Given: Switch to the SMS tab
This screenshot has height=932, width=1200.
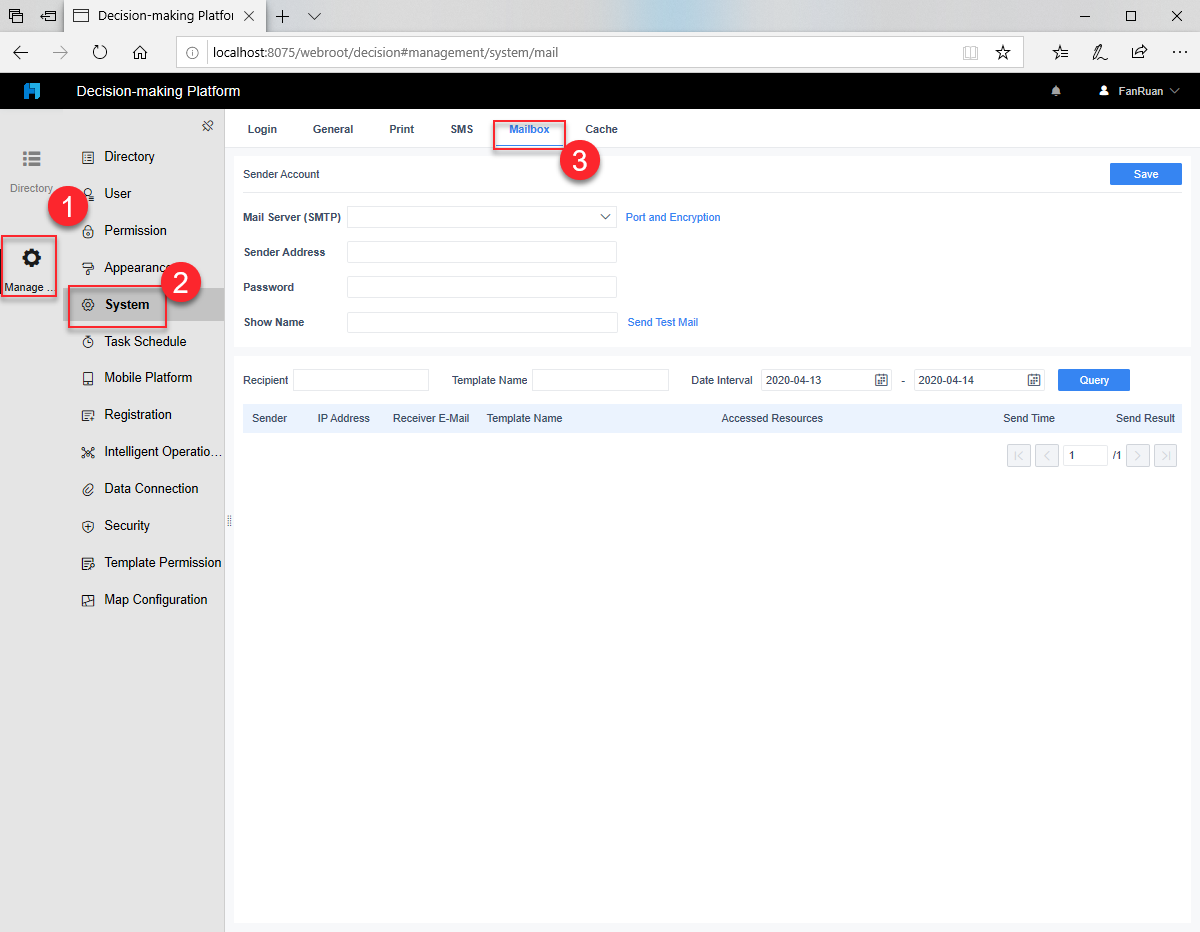Looking at the screenshot, I should [461, 128].
